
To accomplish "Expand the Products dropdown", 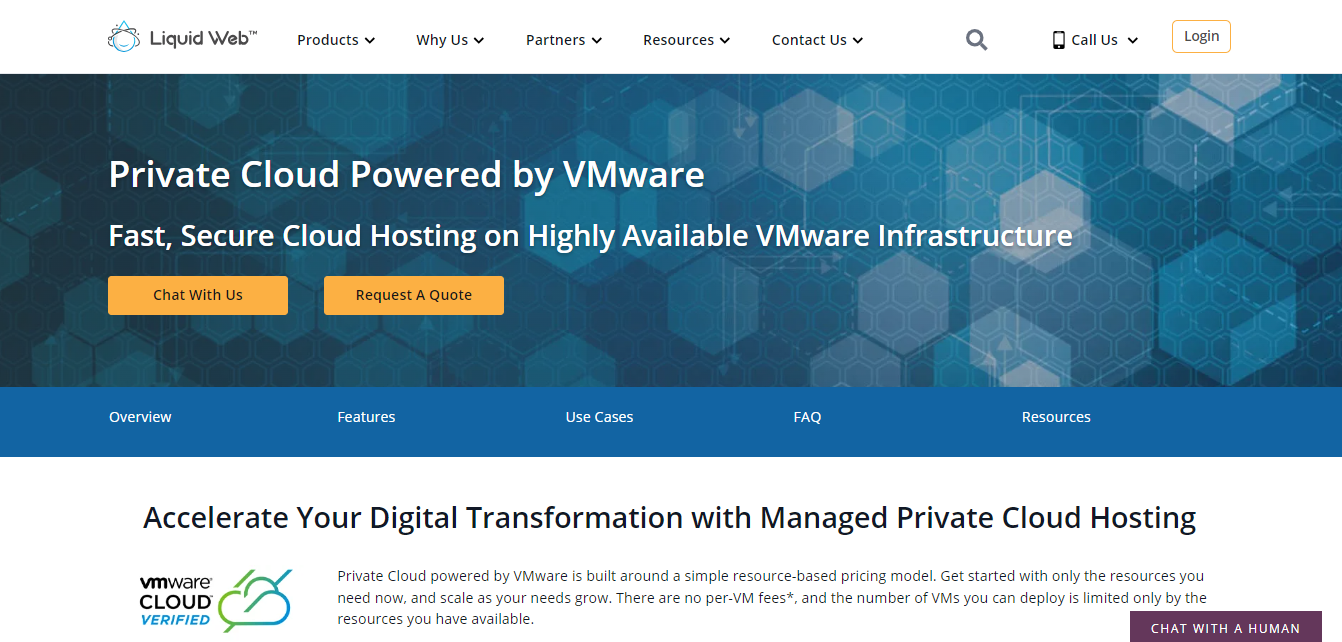I will (335, 40).
